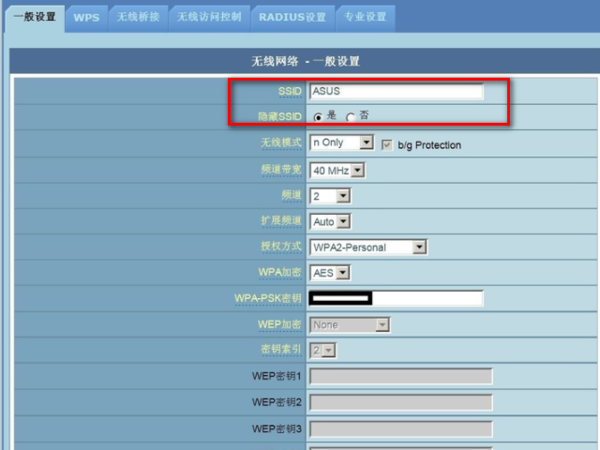
Task: Open the RADIUS设置 tab
Action: pyautogui.click(x=291, y=17)
